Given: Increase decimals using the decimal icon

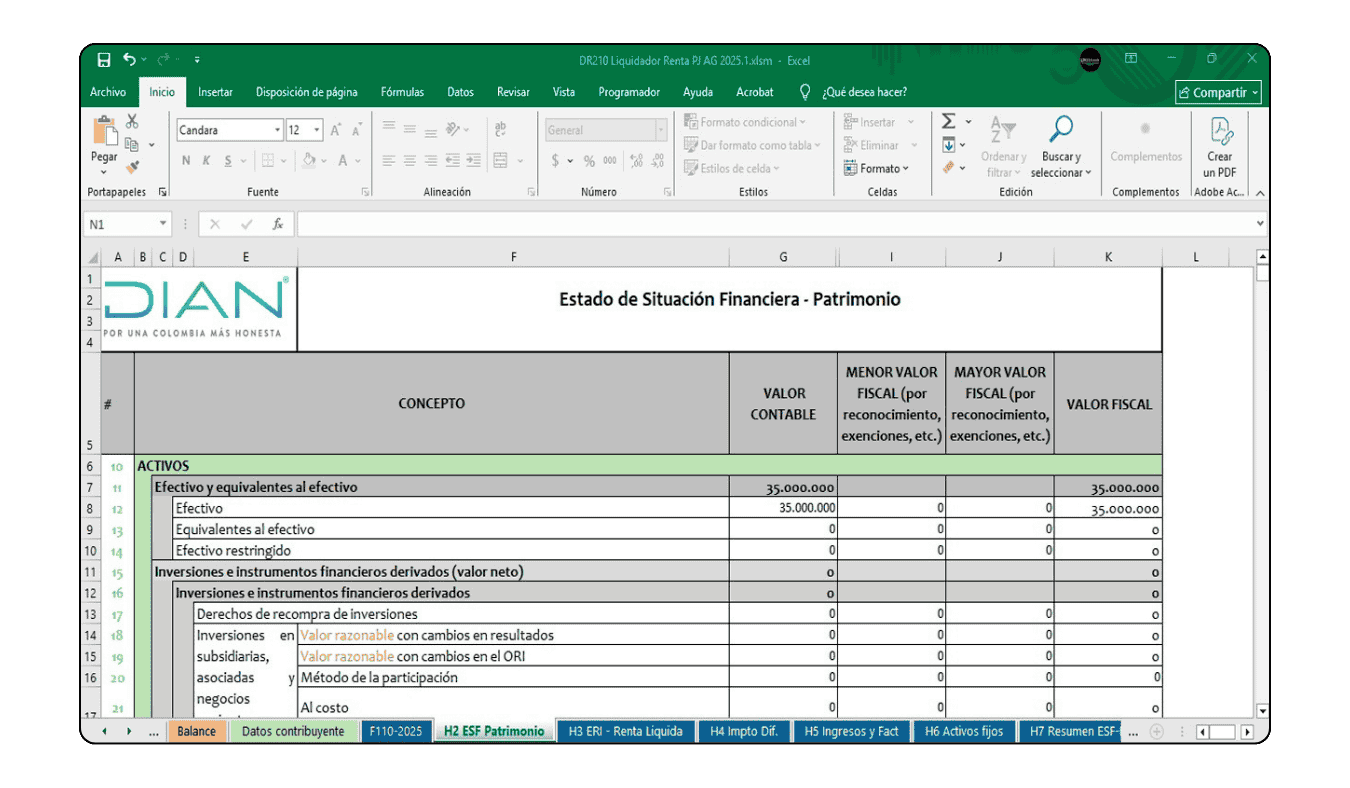Looking at the screenshot, I should click(637, 160).
